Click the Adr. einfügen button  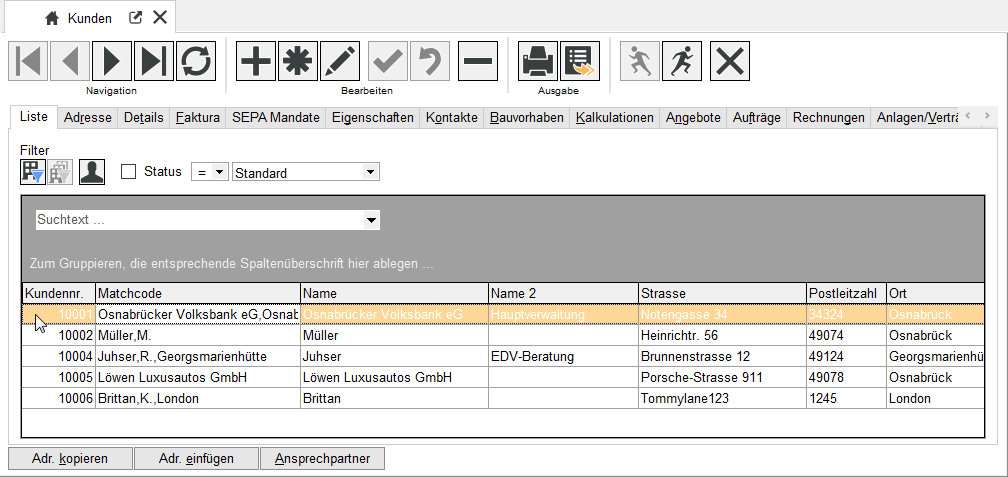(x=196, y=459)
